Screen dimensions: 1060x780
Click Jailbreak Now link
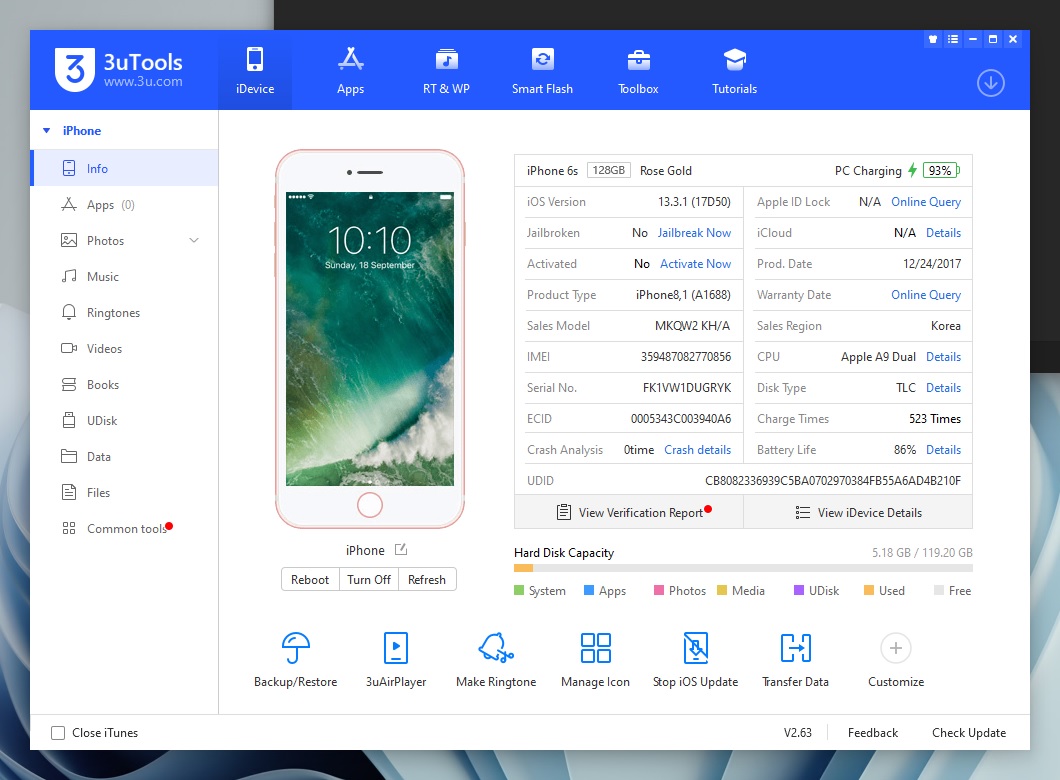(x=694, y=233)
